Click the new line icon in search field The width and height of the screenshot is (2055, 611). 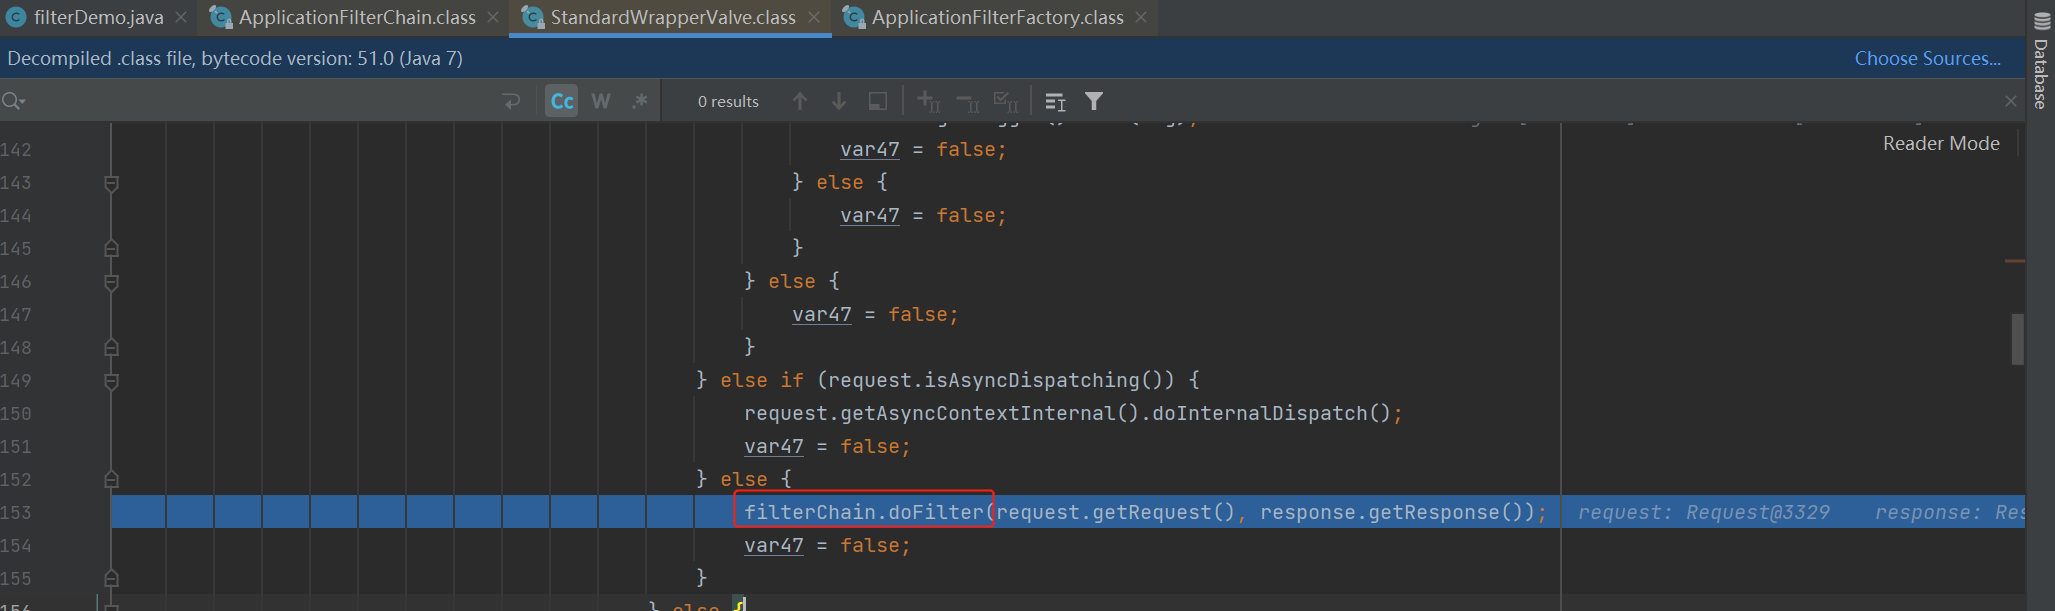pyautogui.click(x=511, y=101)
